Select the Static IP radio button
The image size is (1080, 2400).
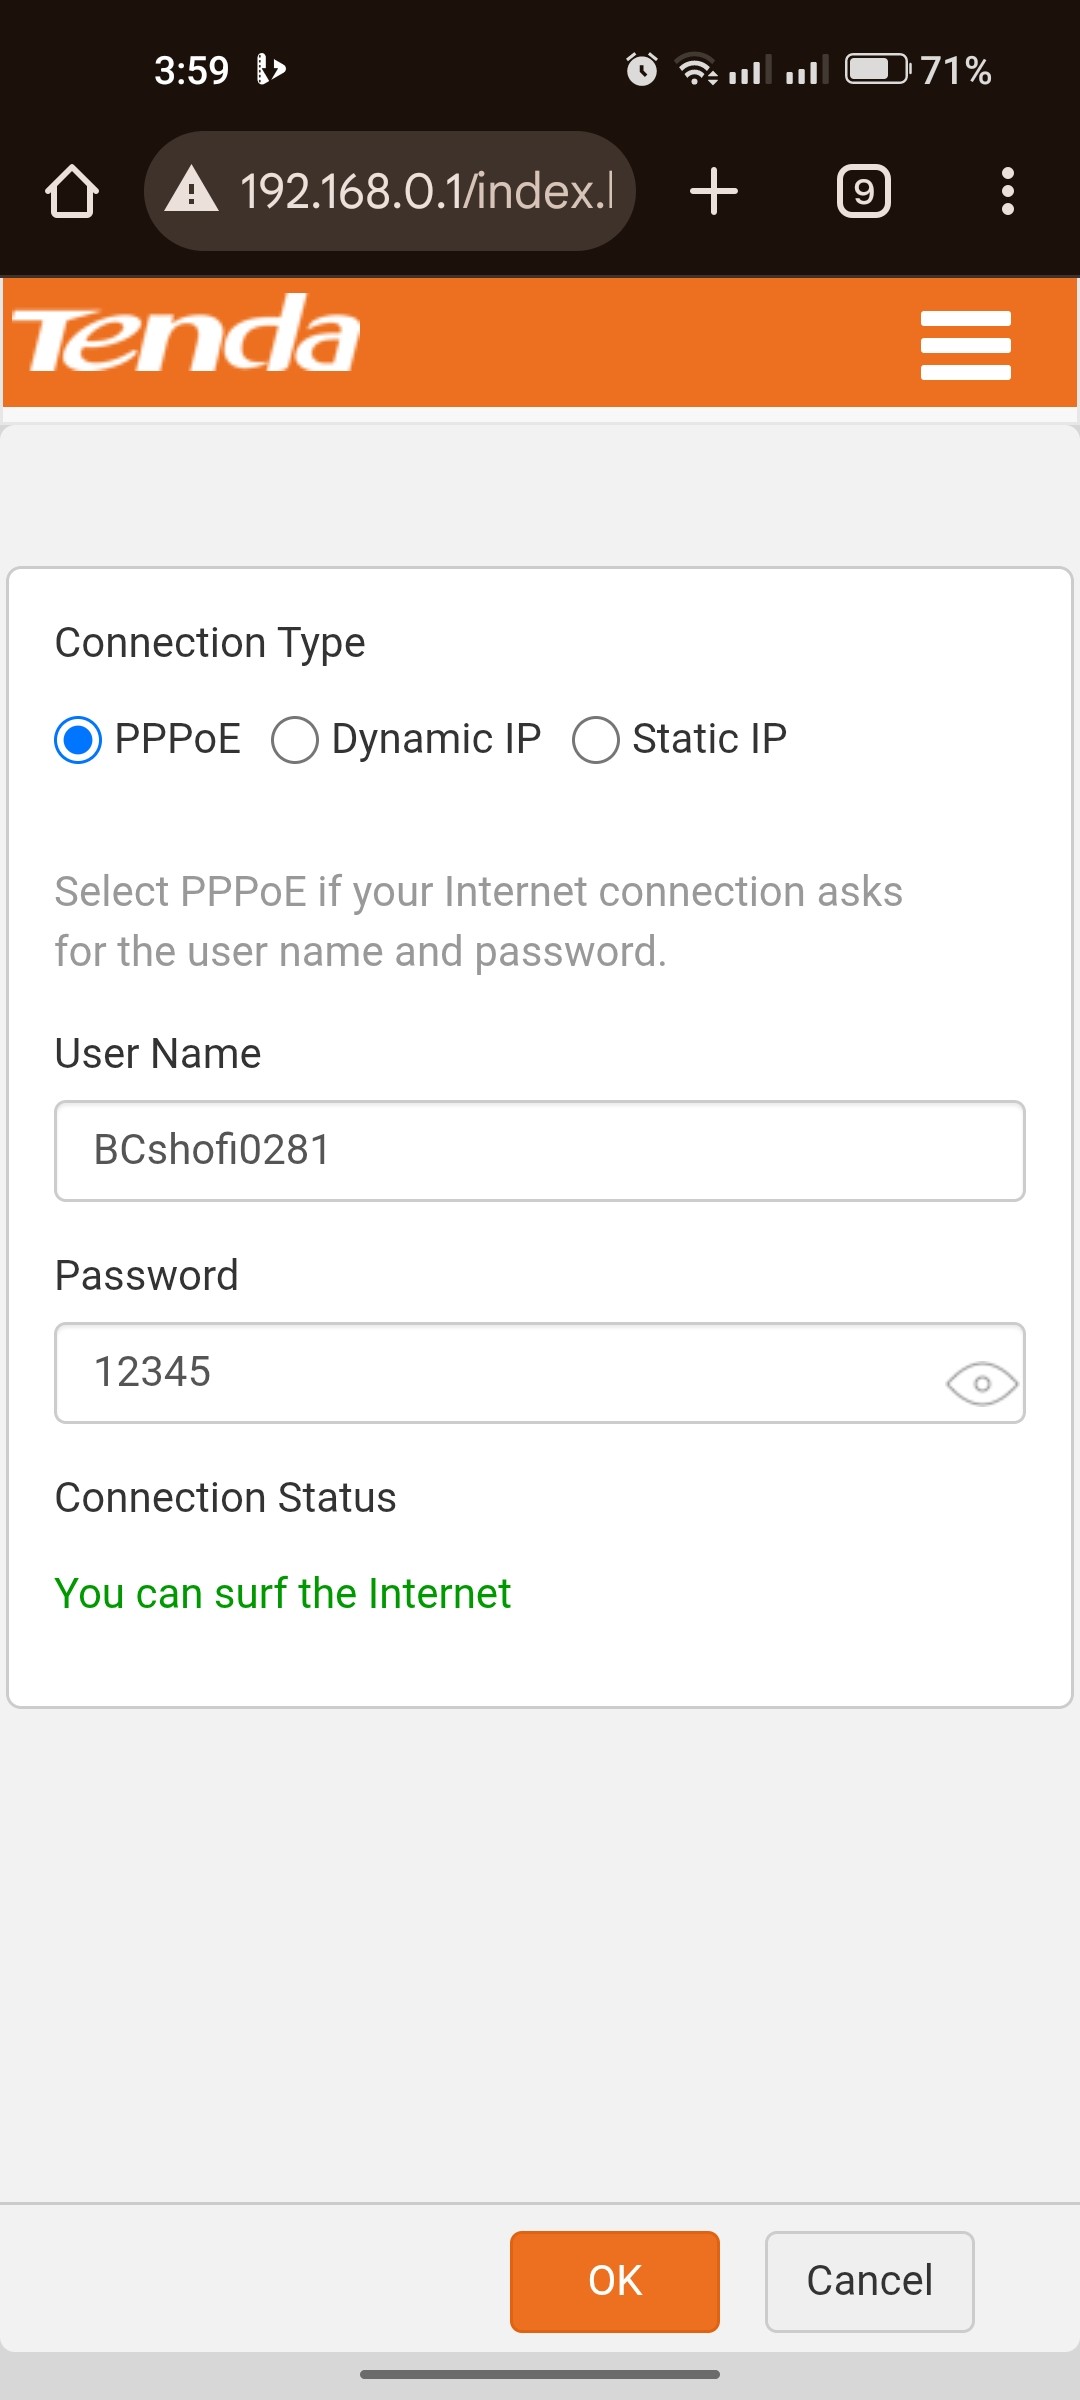click(x=596, y=740)
